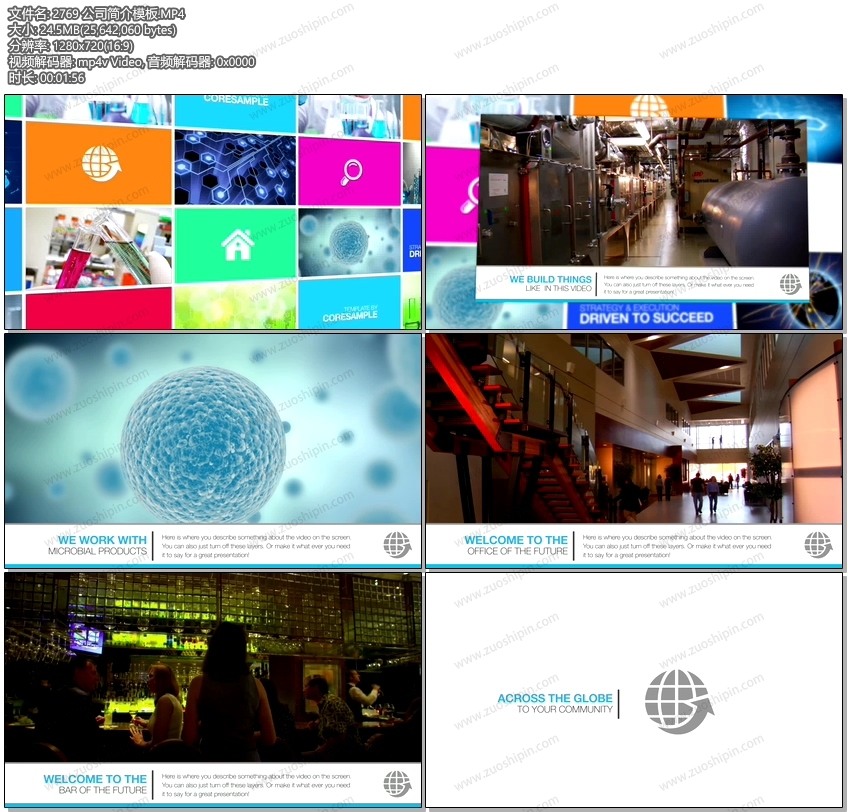Screen dimensions: 848x812
Task: Click the blue hexagon pattern tile
Action: [x=235, y=168]
